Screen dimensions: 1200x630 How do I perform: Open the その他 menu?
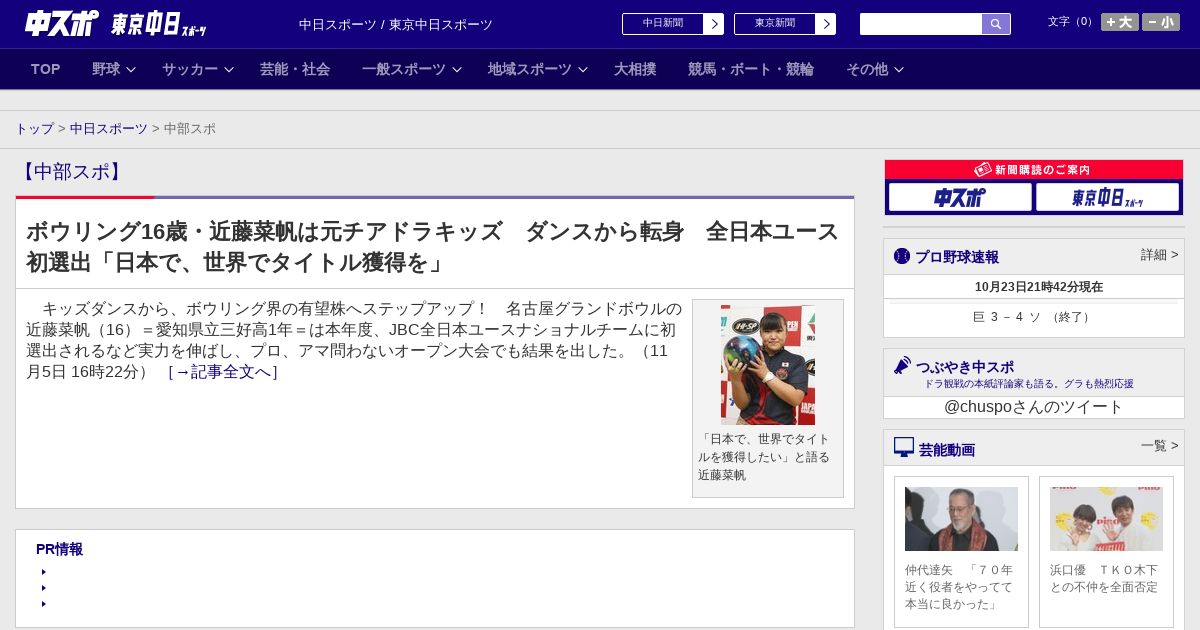click(x=867, y=69)
